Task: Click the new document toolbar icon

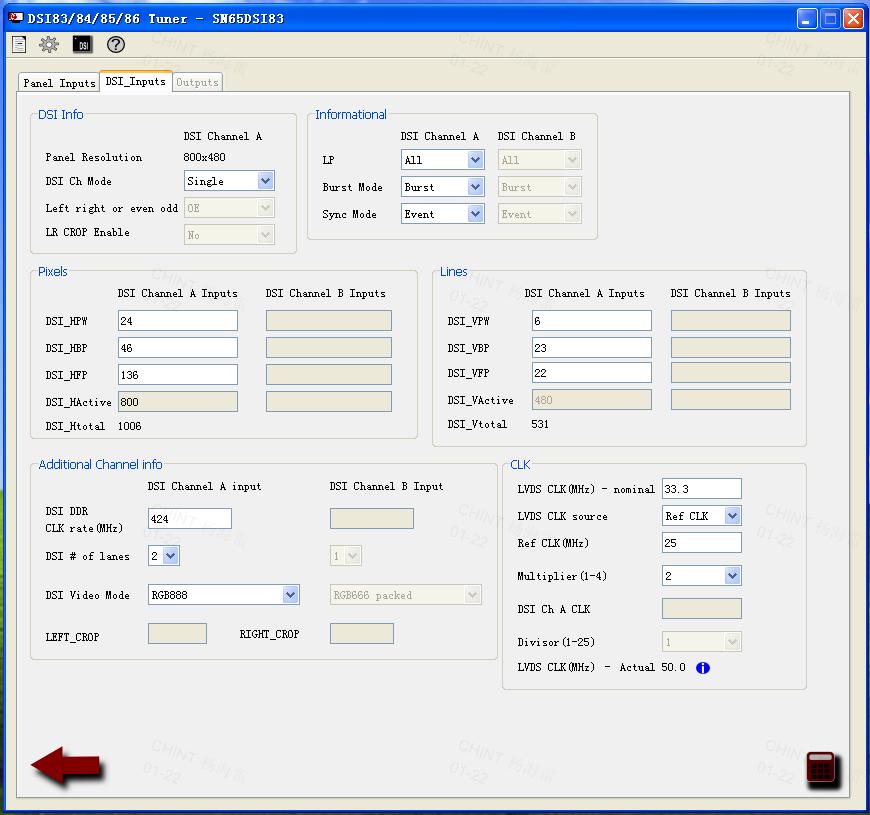Action: 19,44
